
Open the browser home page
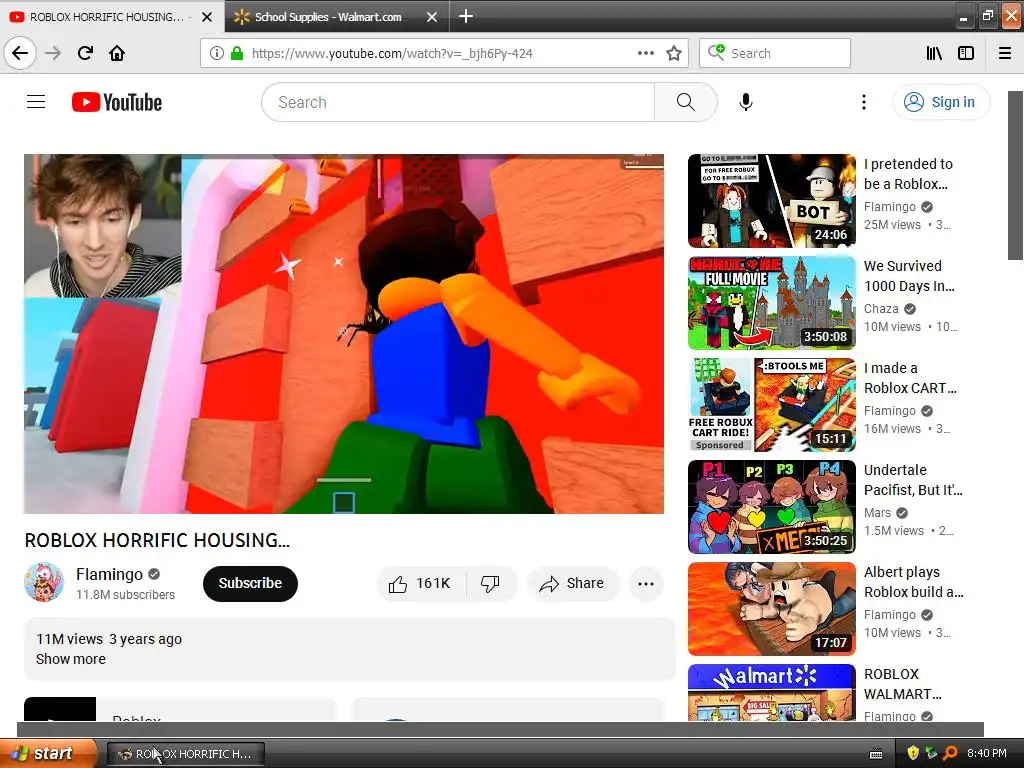coord(117,53)
